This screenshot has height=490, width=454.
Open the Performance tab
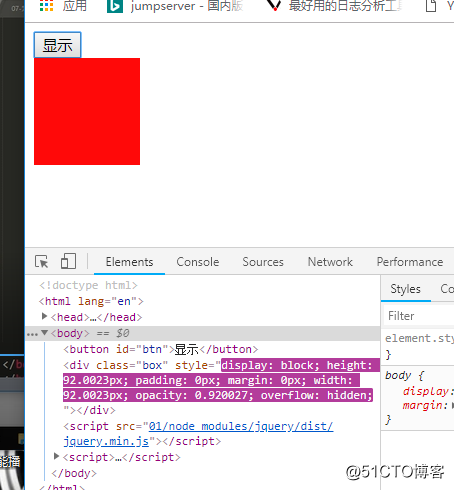click(410, 262)
